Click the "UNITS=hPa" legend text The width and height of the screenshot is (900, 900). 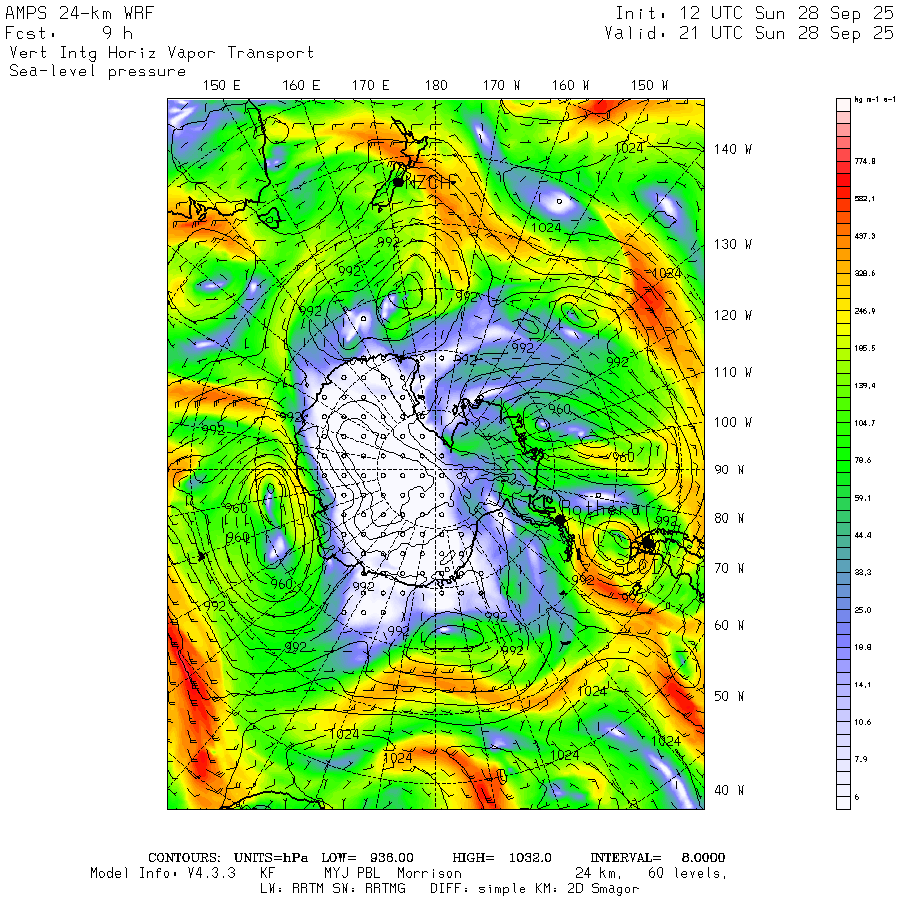(x=271, y=858)
